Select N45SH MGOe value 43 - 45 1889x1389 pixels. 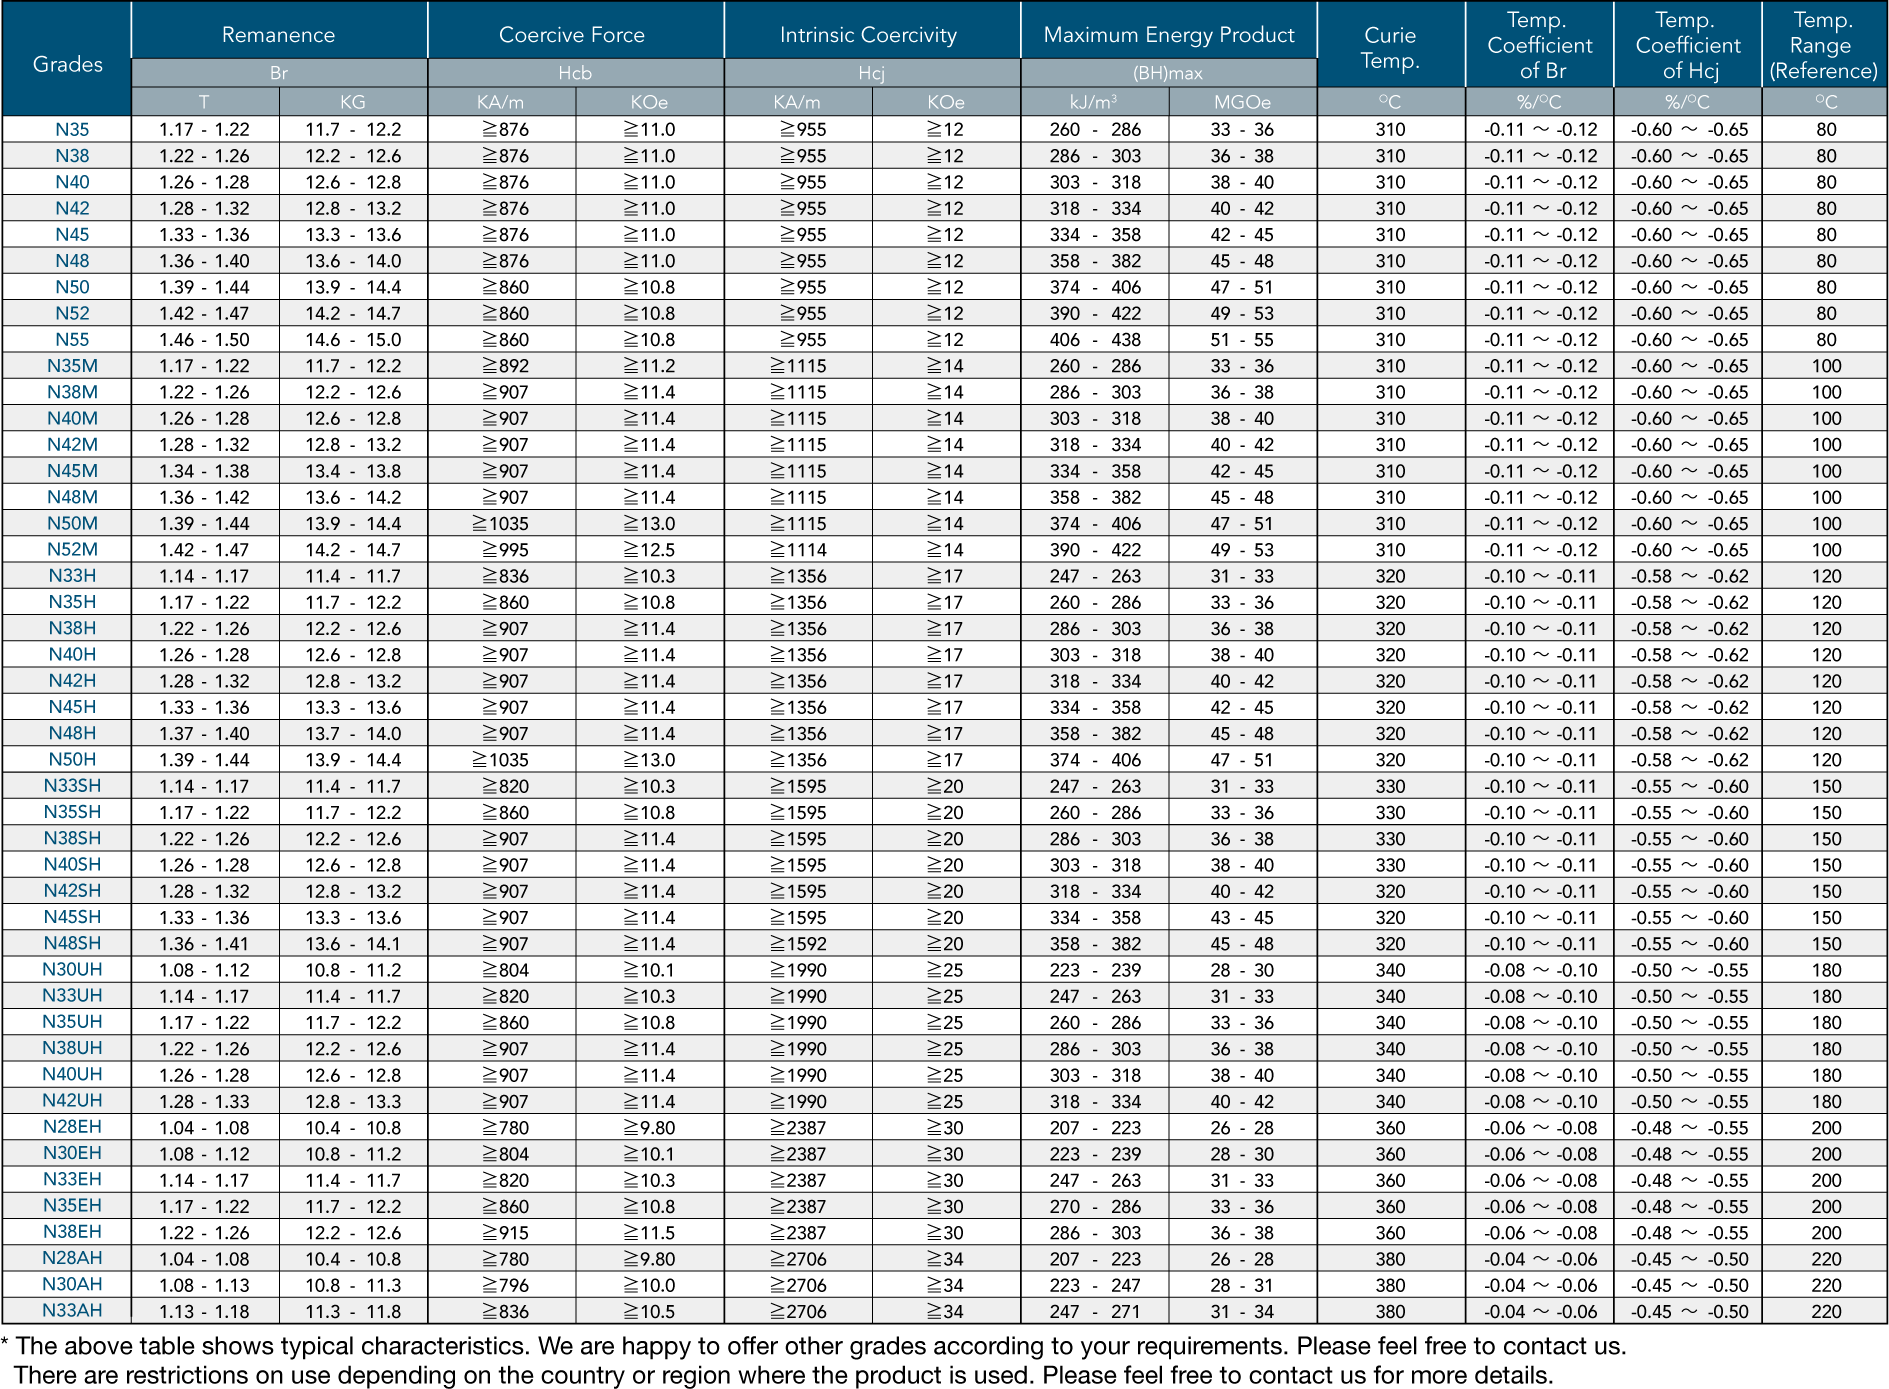1242,918
